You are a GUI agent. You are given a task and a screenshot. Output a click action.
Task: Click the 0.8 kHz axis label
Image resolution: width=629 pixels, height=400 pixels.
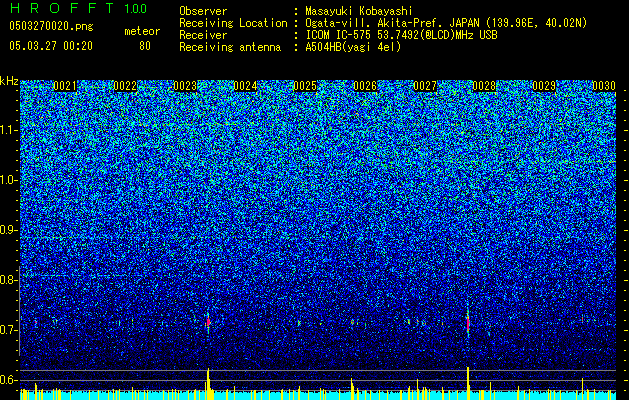pyautogui.click(x=8, y=280)
